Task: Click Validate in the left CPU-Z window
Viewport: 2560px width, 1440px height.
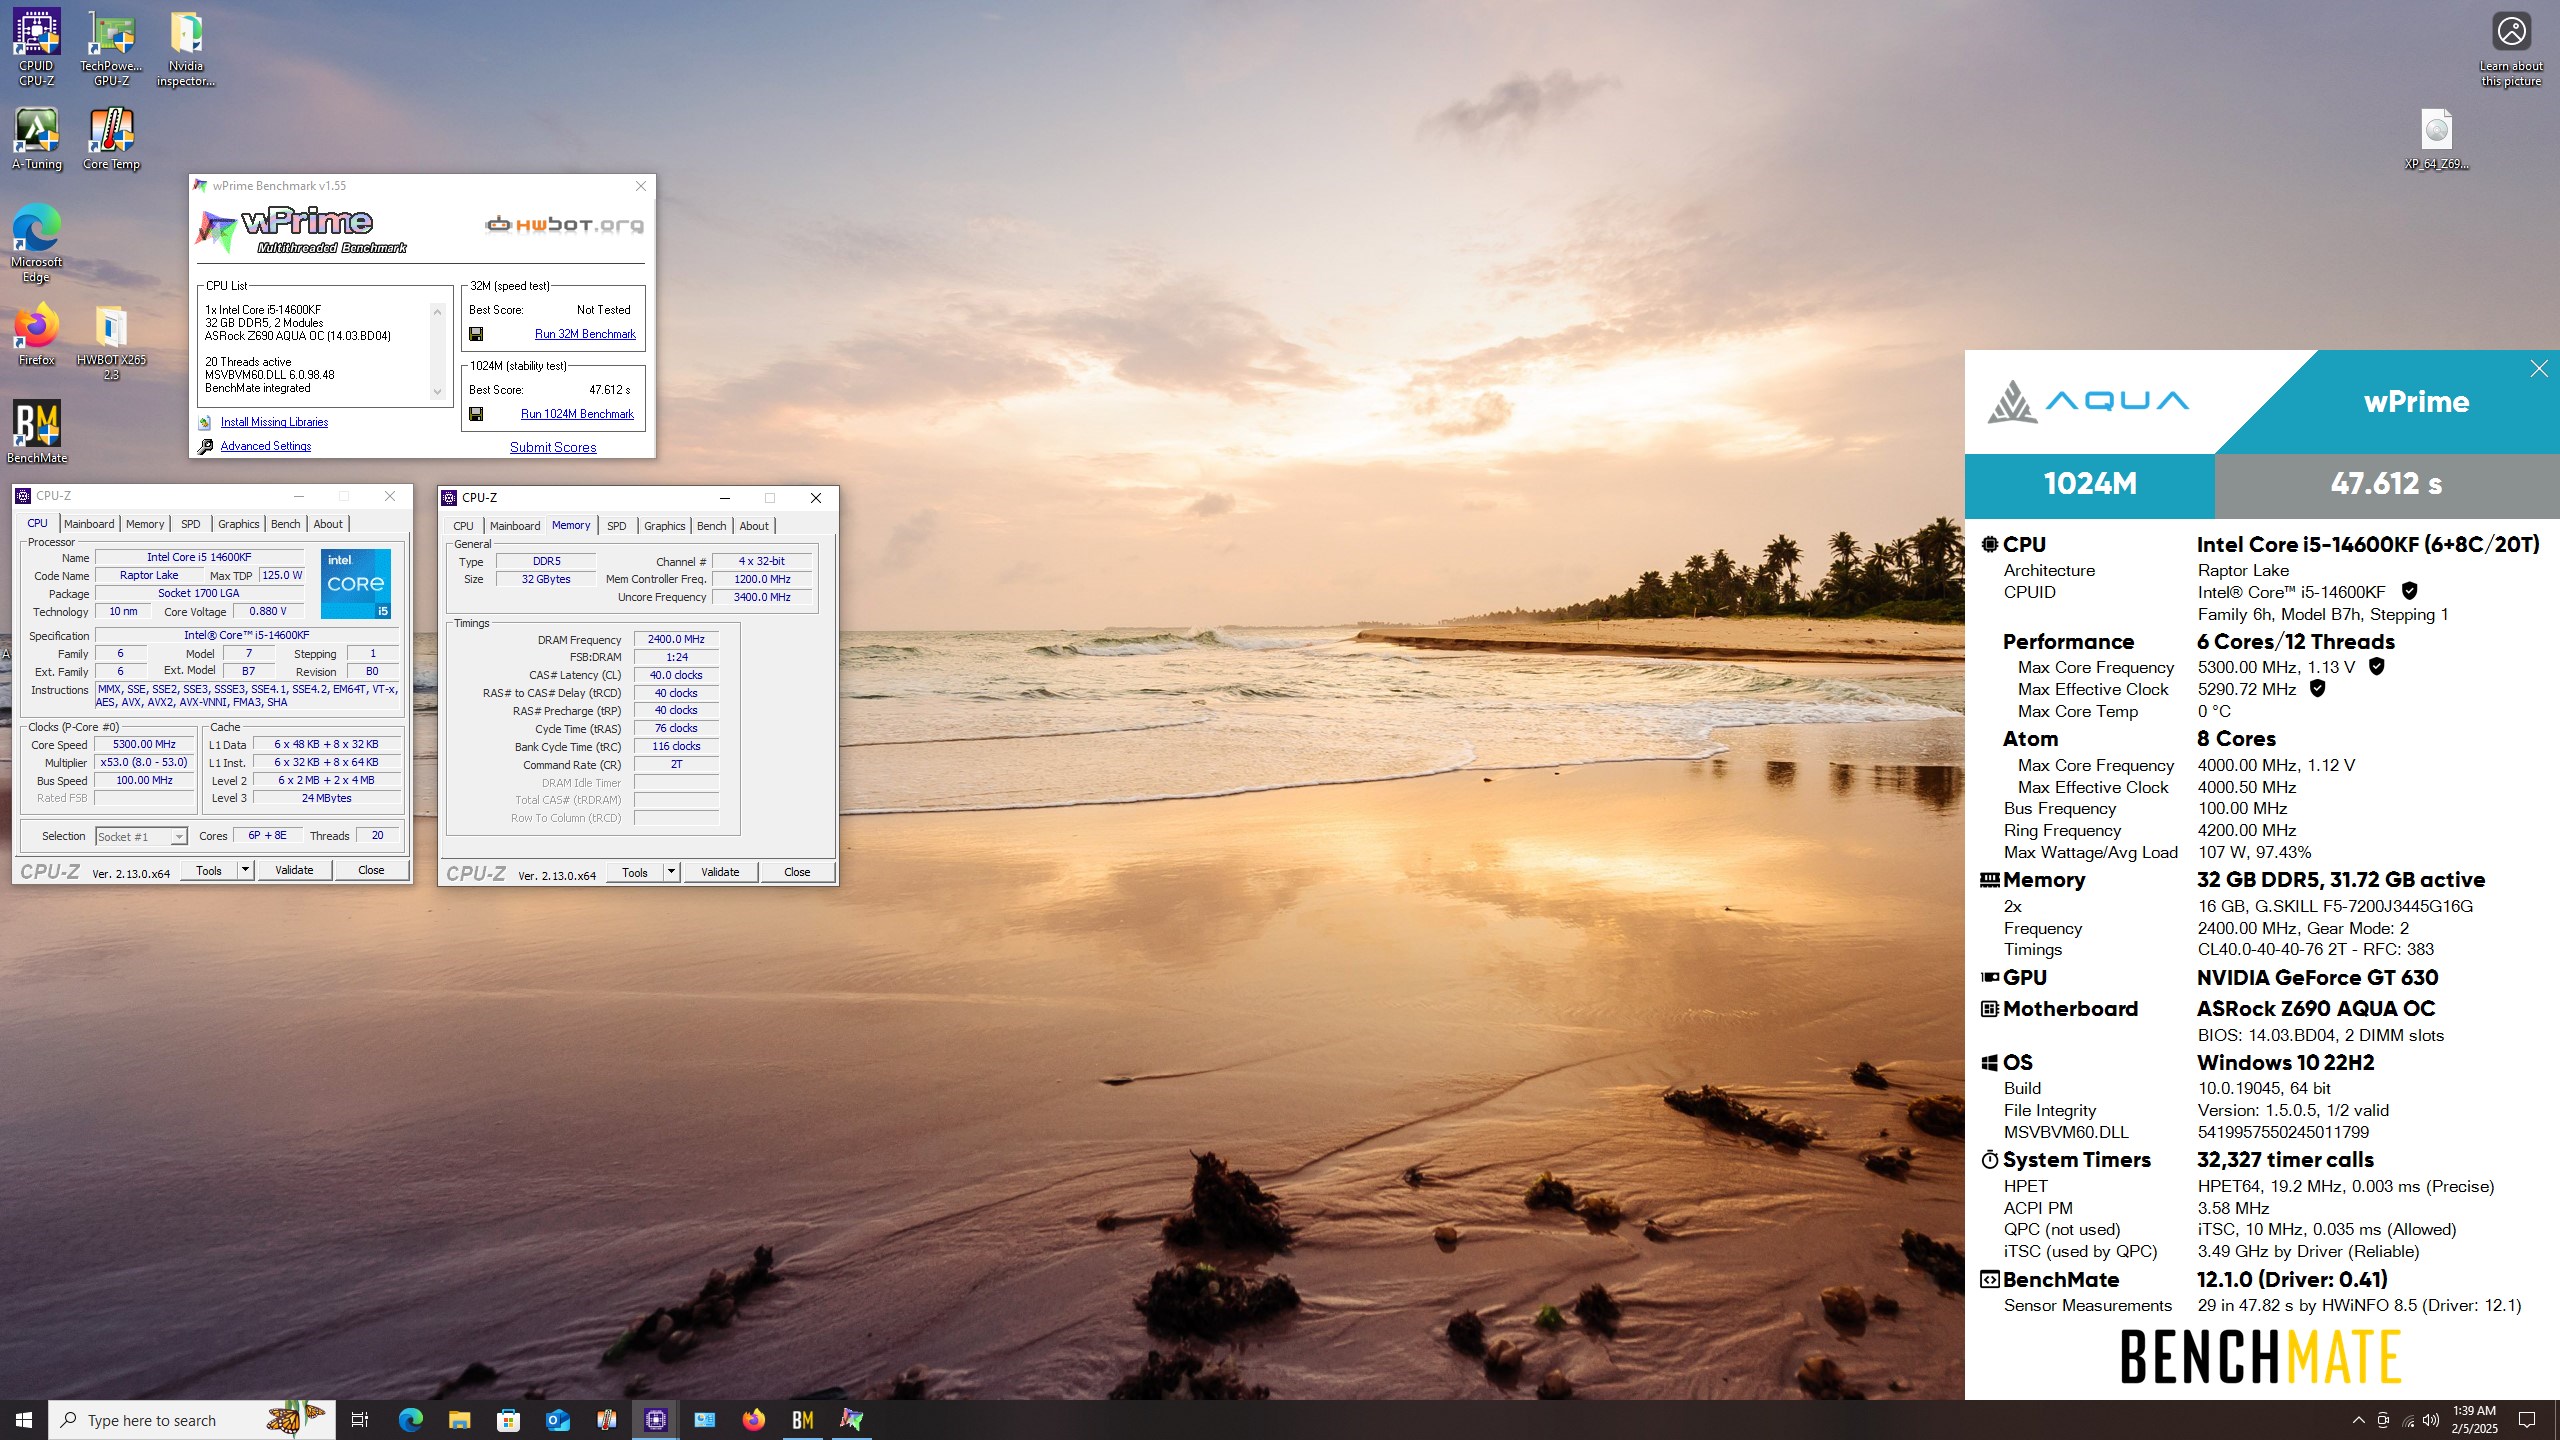Action: [x=294, y=870]
